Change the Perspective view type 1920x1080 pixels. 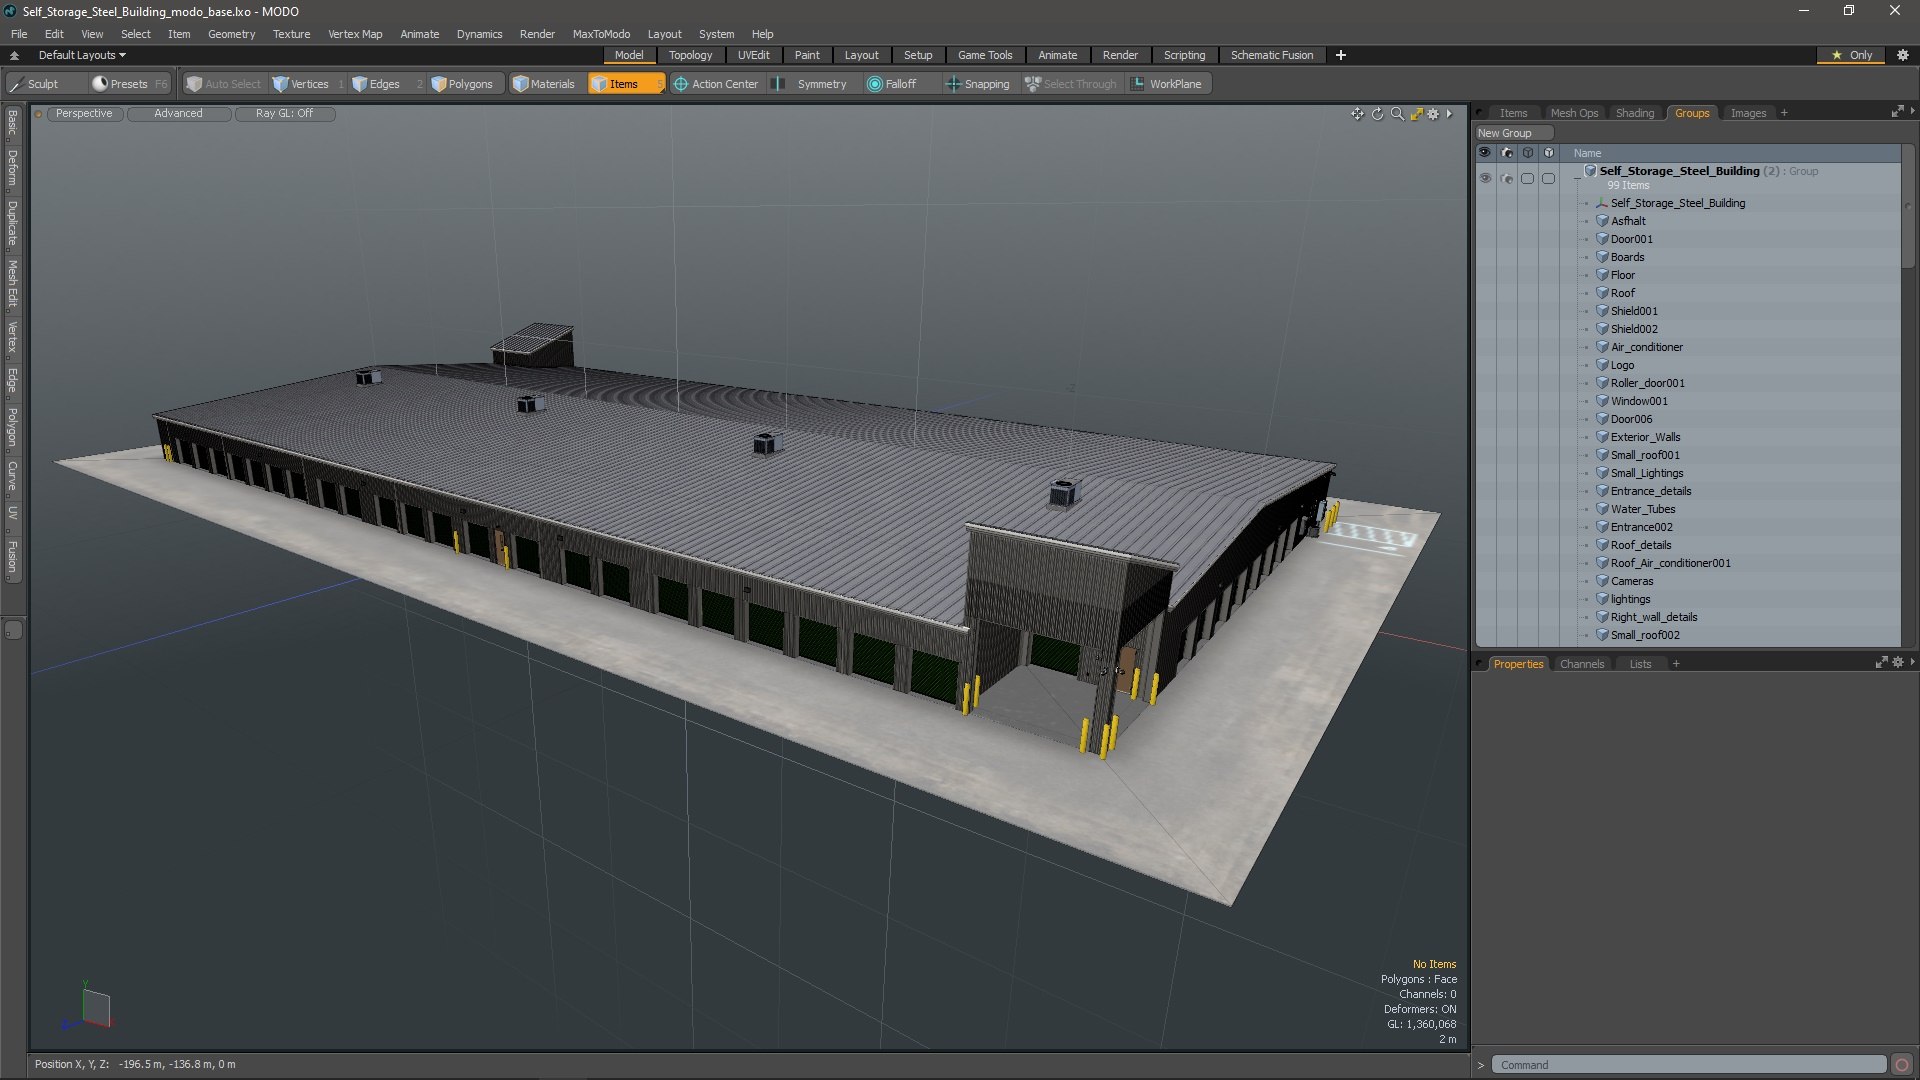click(x=84, y=113)
